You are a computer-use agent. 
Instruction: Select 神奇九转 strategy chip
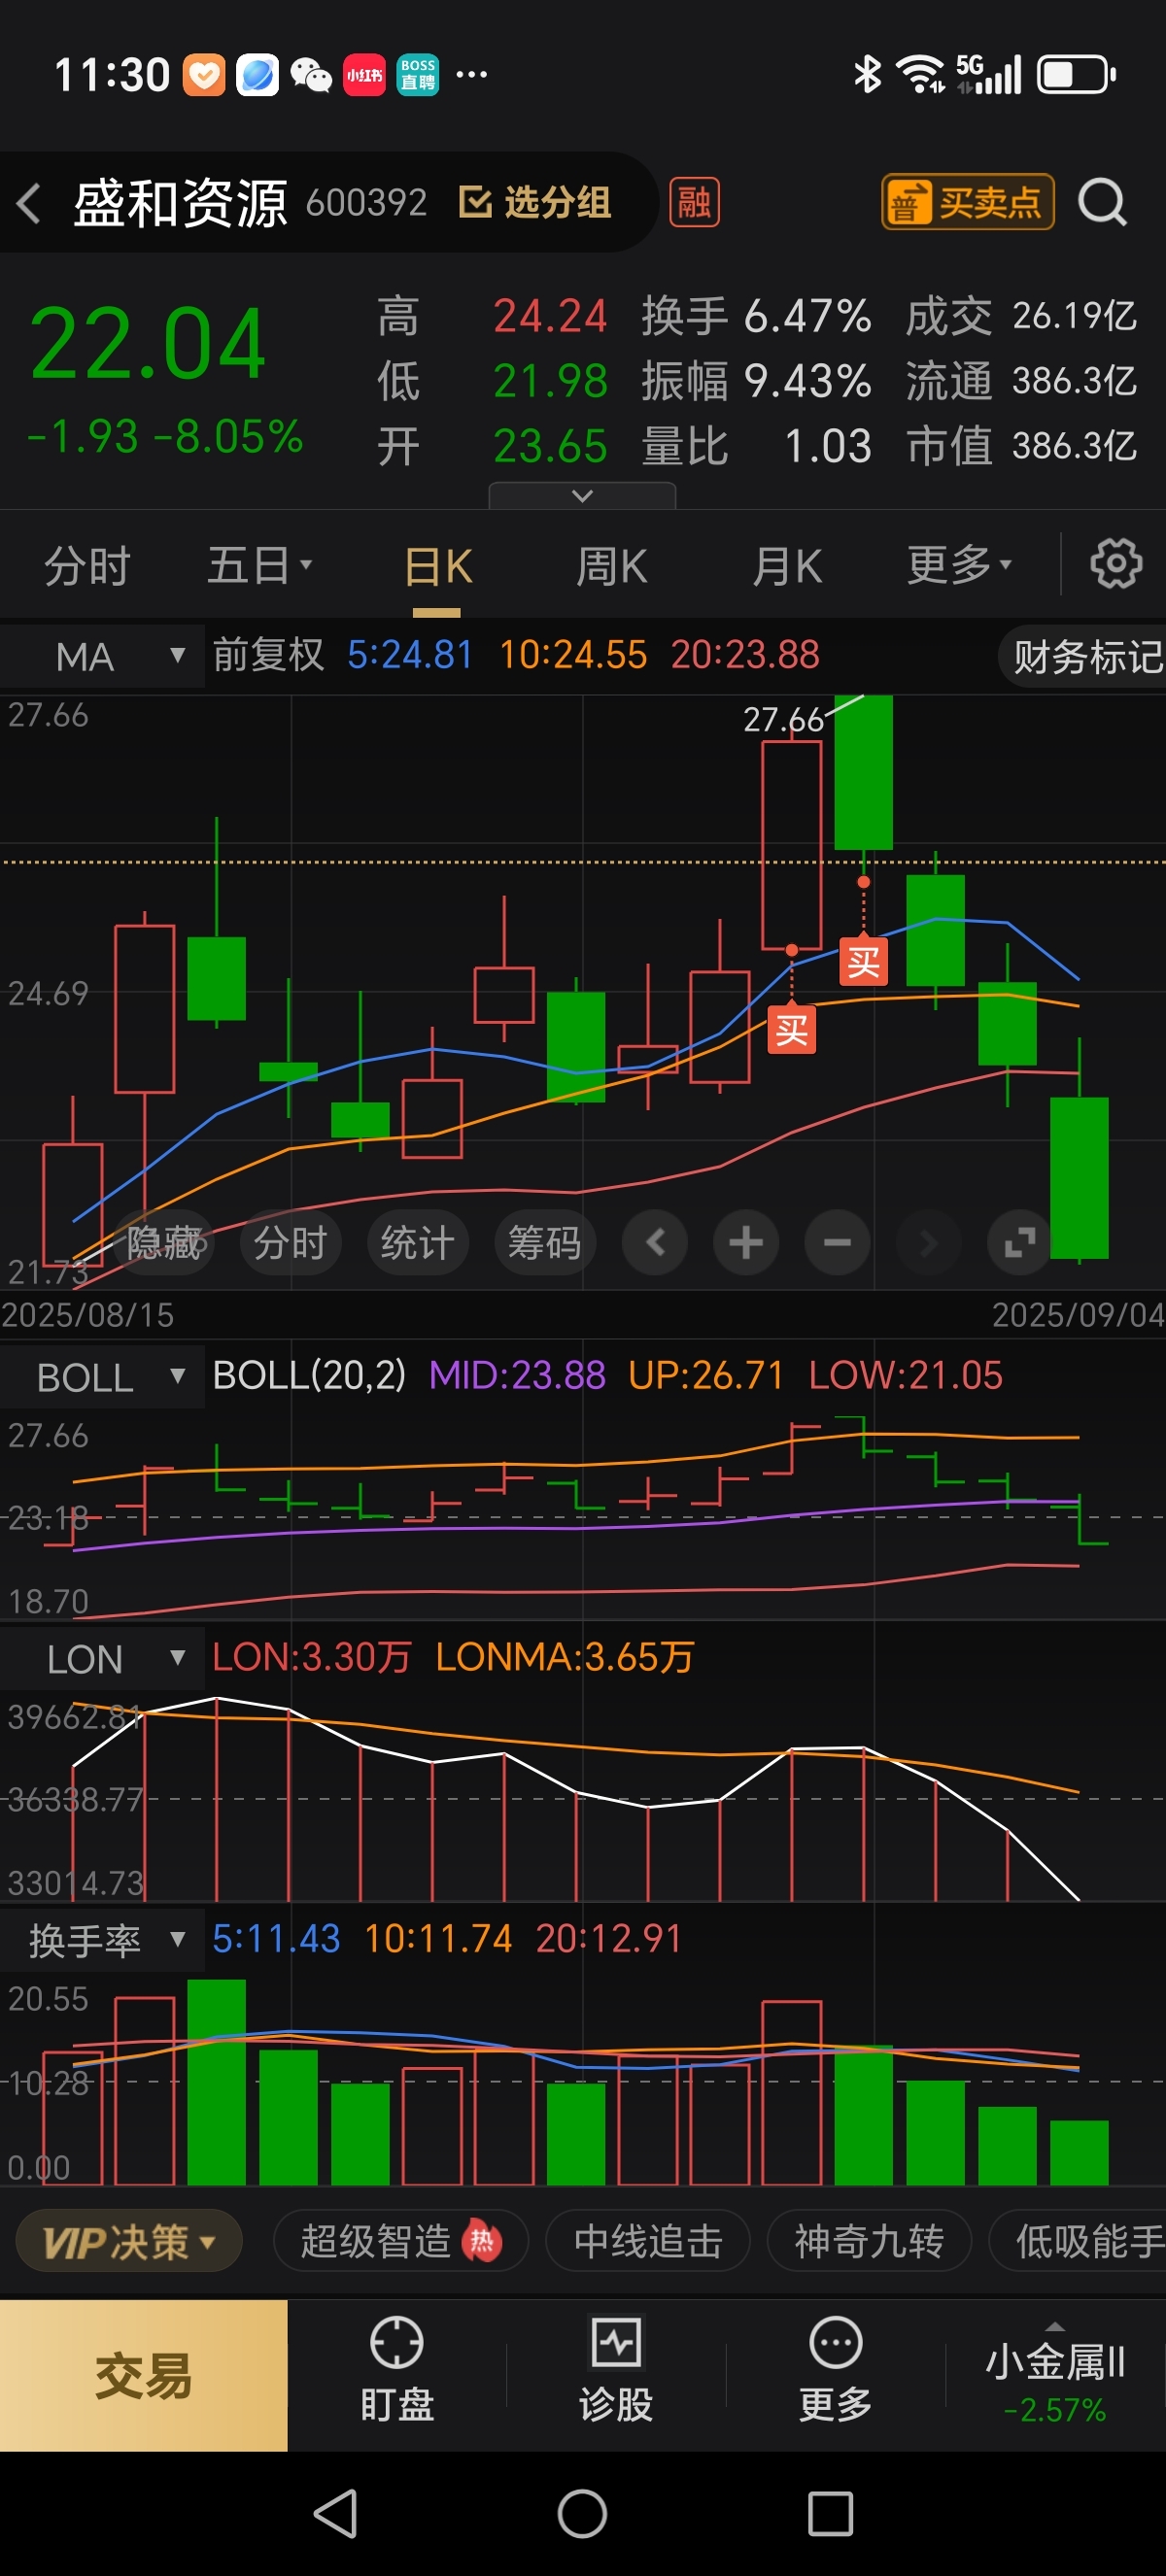tap(869, 2241)
